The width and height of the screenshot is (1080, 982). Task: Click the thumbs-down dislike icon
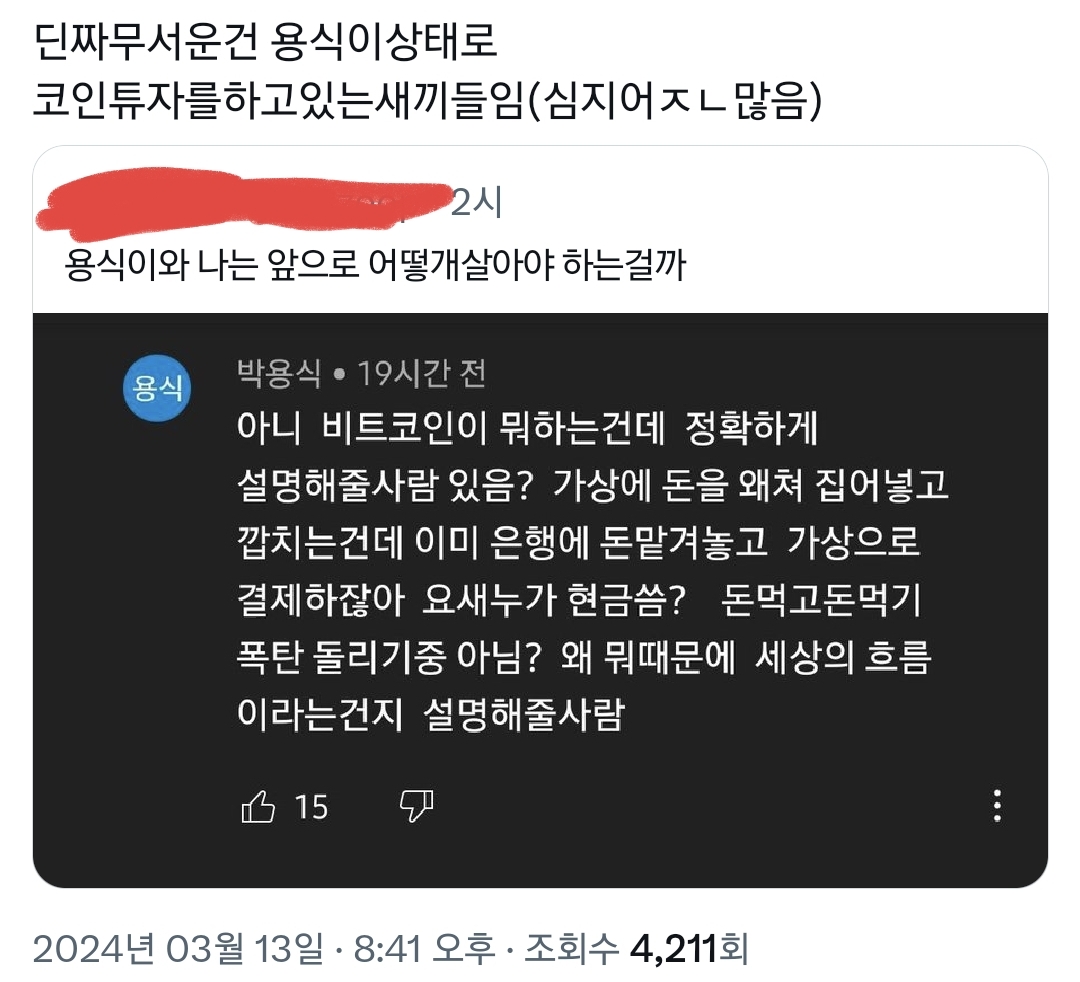tap(416, 806)
